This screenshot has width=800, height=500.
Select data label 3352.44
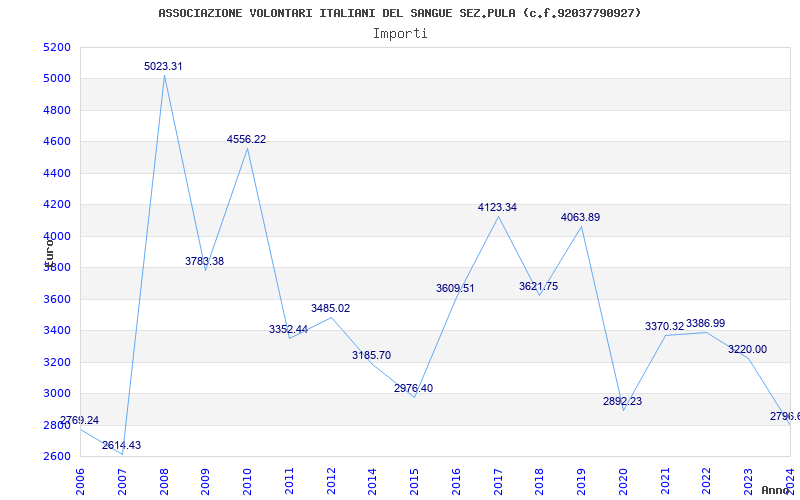pyautogui.click(x=288, y=330)
